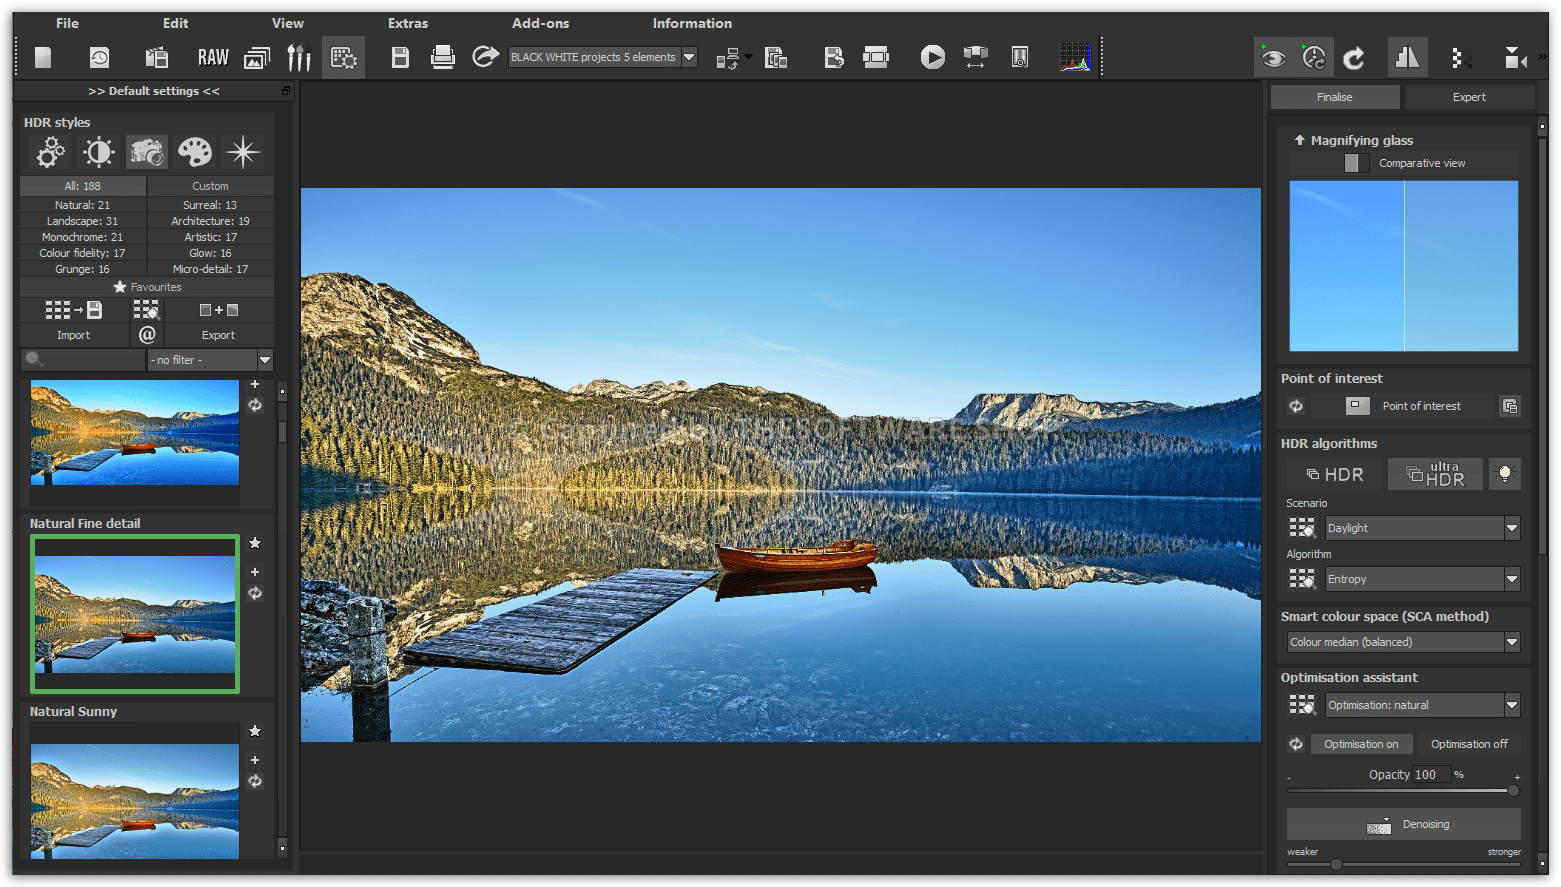Select the brightness sun icon under HDR styles
Screen dimensions: 1561x887
98,152
